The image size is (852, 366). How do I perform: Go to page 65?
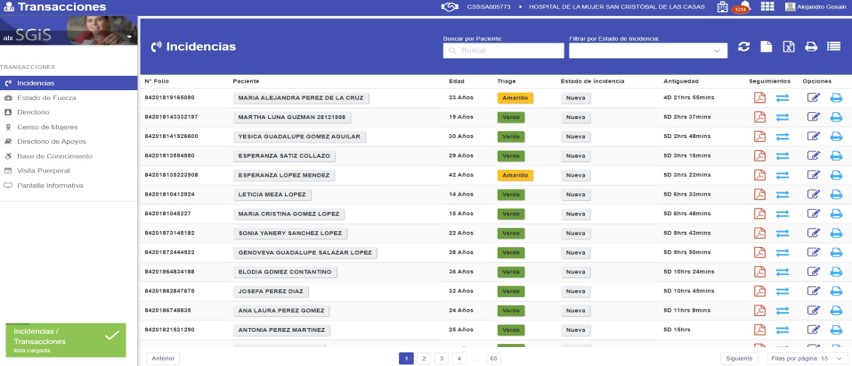(493, 358)
